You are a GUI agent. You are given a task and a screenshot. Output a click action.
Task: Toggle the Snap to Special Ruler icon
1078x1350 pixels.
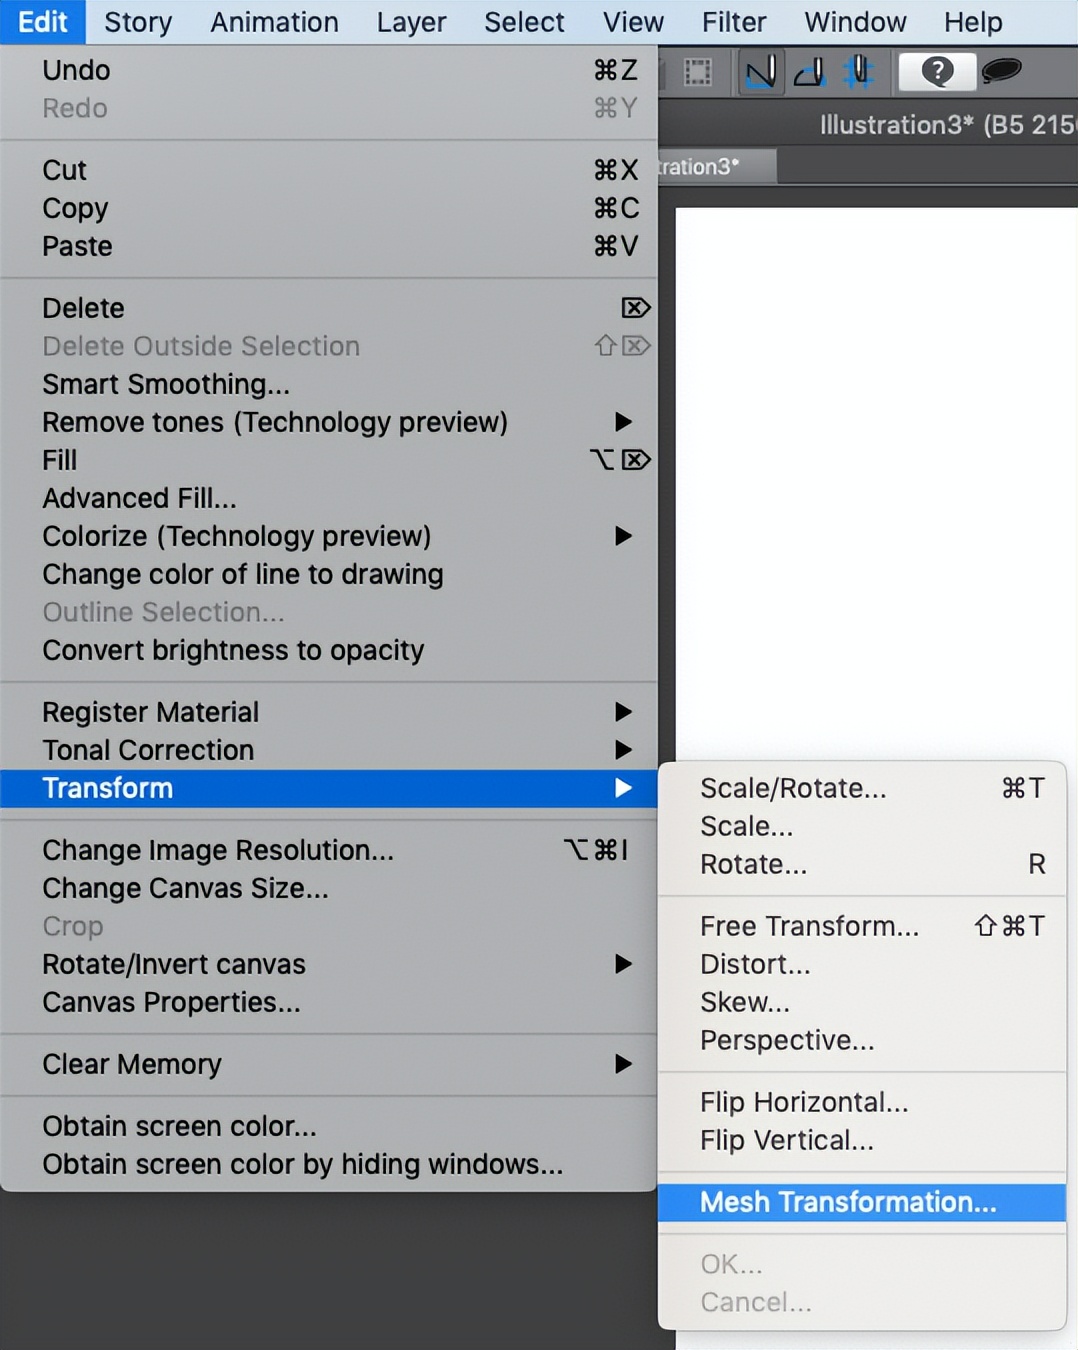pos(809,72)
